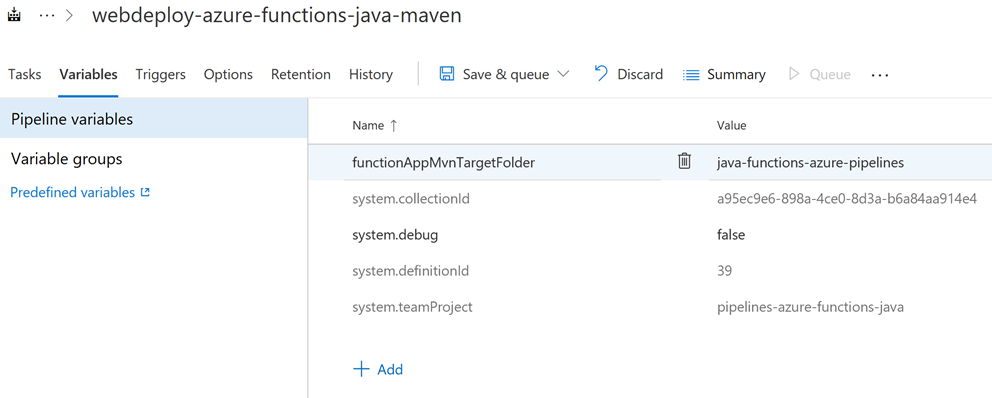992x398 pixels.
Task: Open the Retention tab
Action: (x=301, y=75)
